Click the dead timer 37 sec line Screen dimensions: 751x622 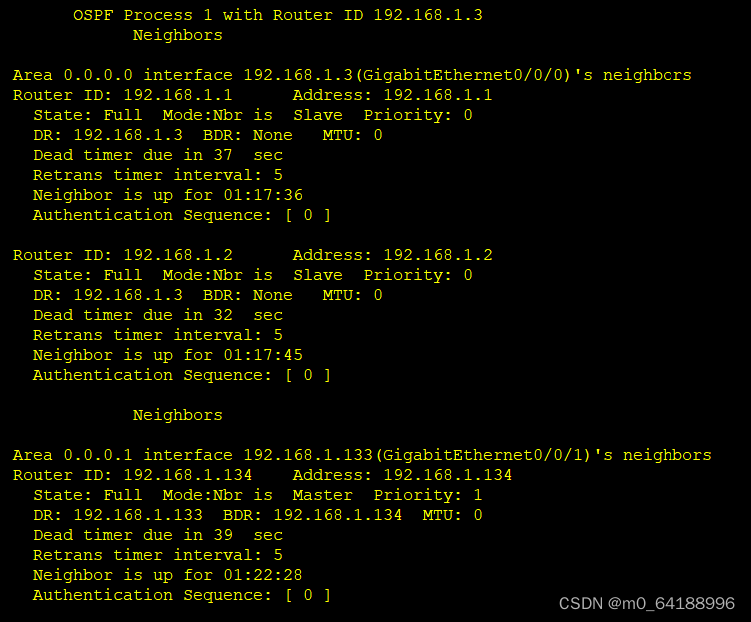[x=157, y=155]
